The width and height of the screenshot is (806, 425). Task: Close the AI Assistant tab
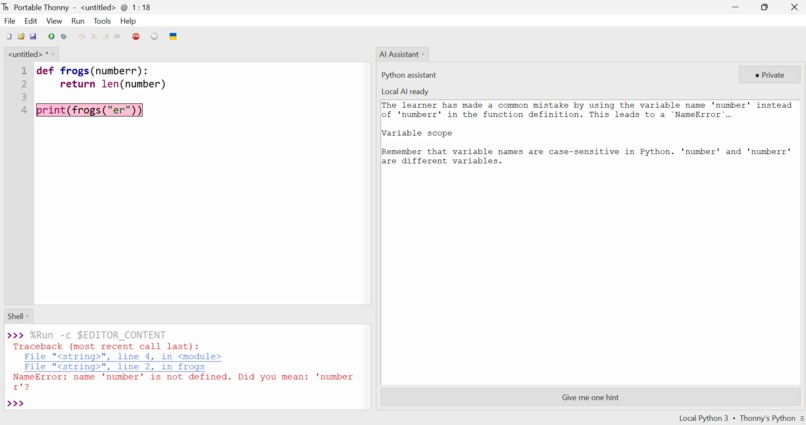pyautogui.click(x=423, y=54)
